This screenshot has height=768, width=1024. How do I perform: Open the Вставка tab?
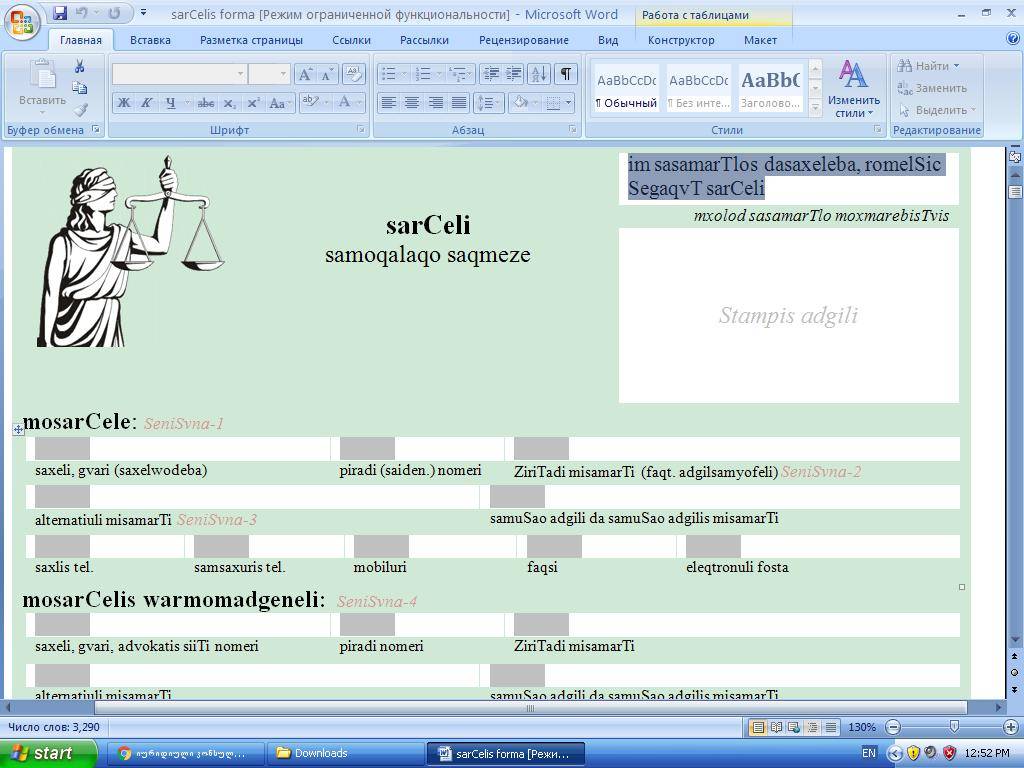(150, 40)
